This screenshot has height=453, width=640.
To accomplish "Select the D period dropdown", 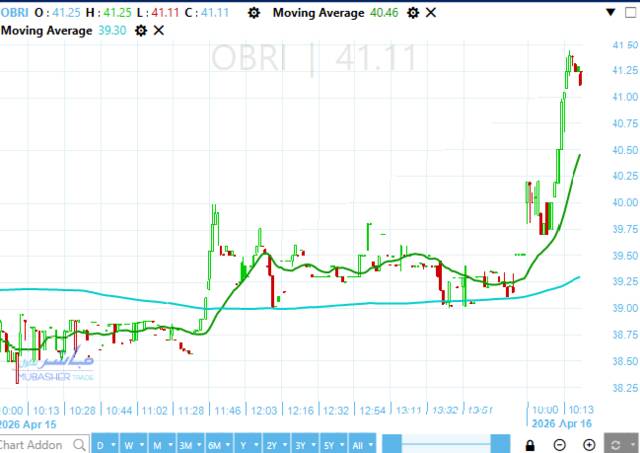I will coord(105,444).
